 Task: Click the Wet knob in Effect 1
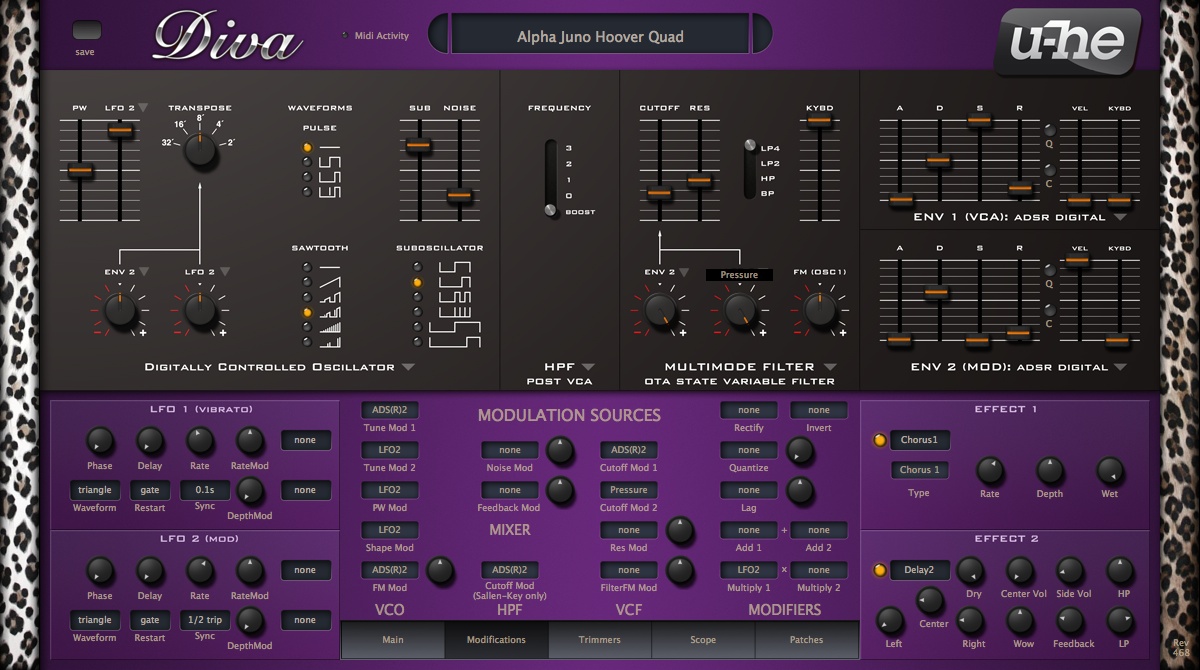point(1110,470)
